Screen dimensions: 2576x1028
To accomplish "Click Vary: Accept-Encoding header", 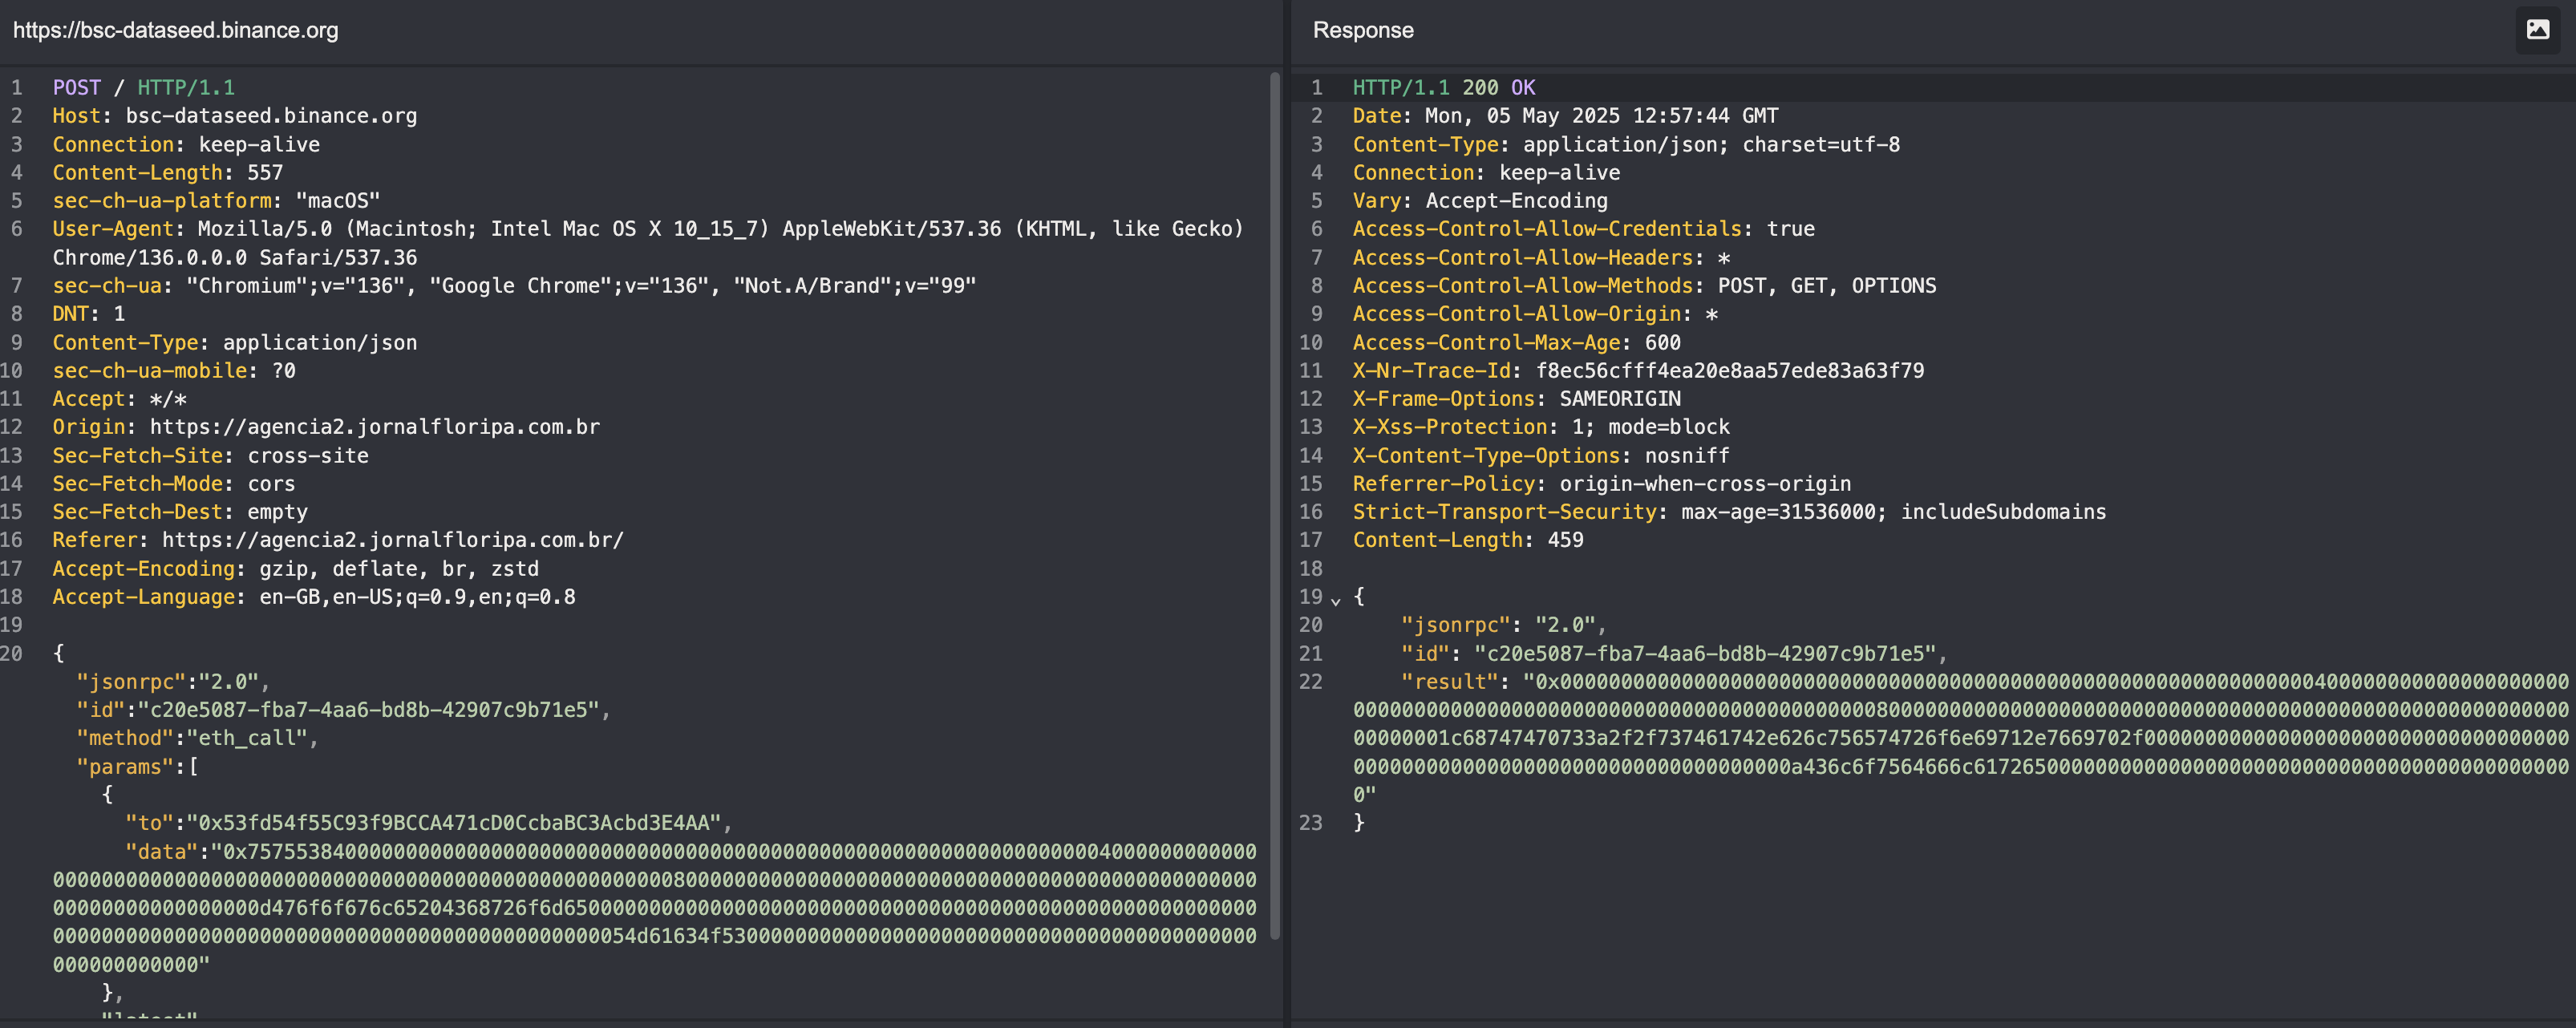I will pyautogui.click(x=1480, y=201).
